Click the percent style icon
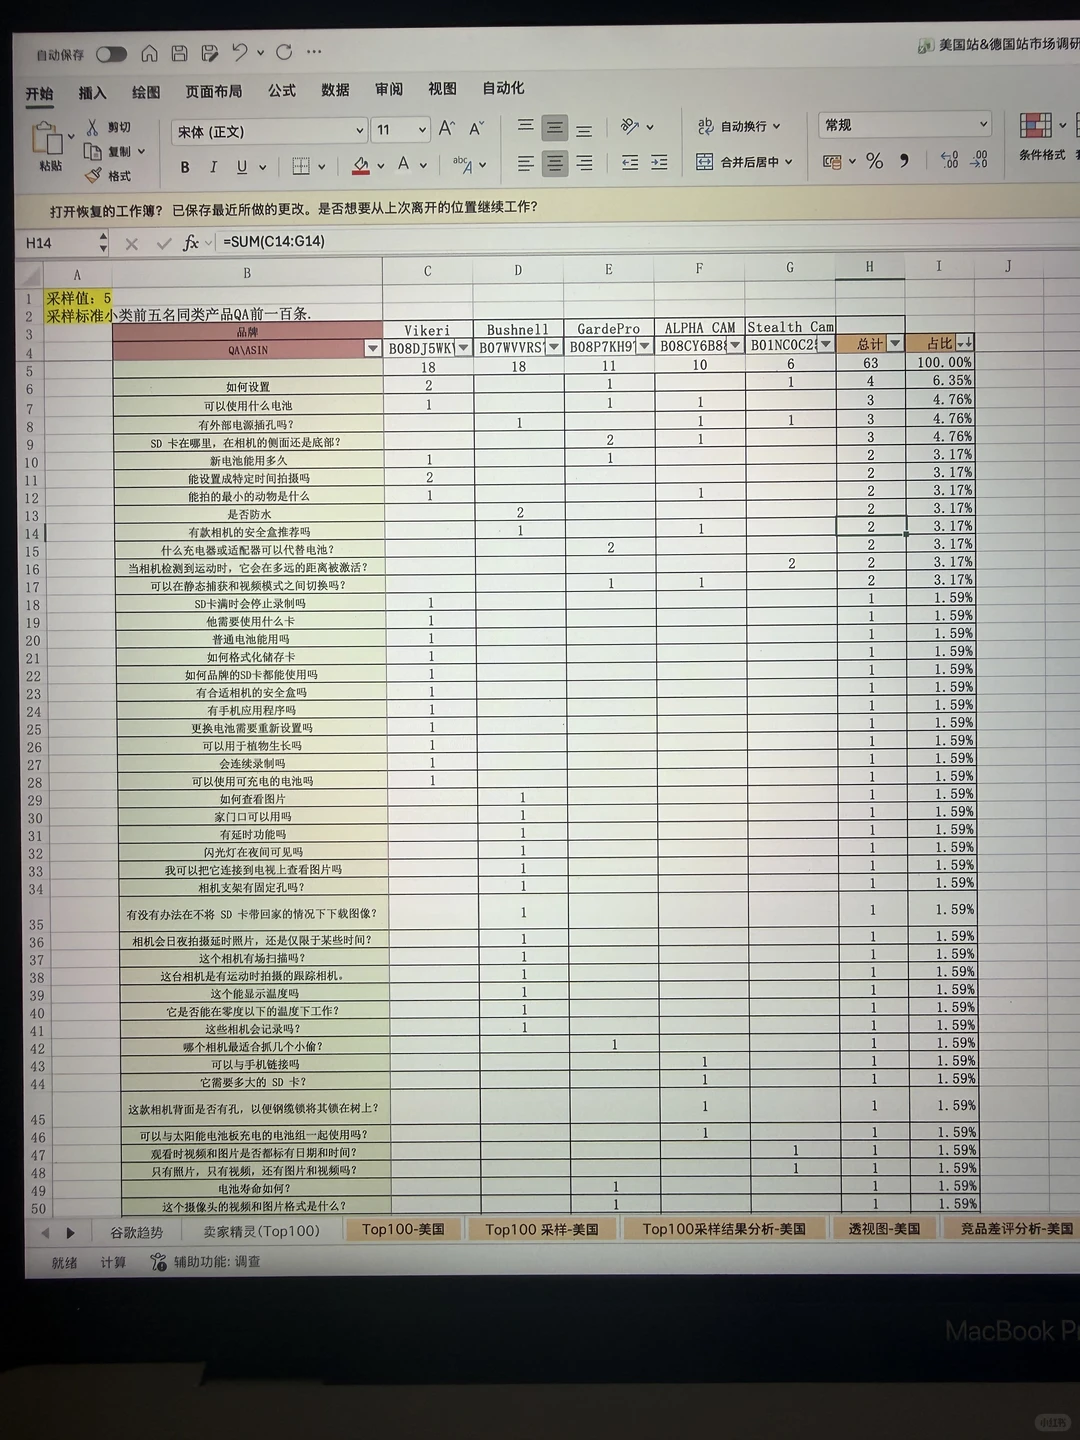The image size is (1080, 1440). point(875,161)
